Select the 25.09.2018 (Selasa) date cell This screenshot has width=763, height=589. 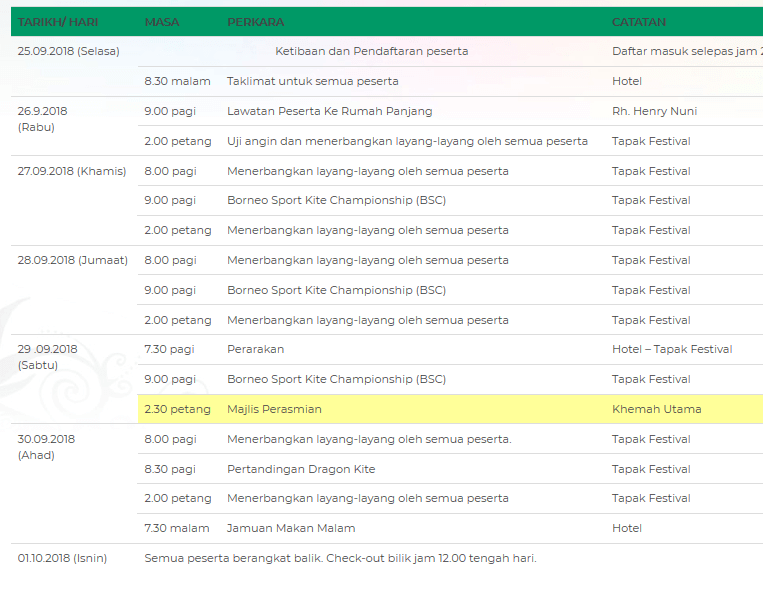tap(69, 51)
